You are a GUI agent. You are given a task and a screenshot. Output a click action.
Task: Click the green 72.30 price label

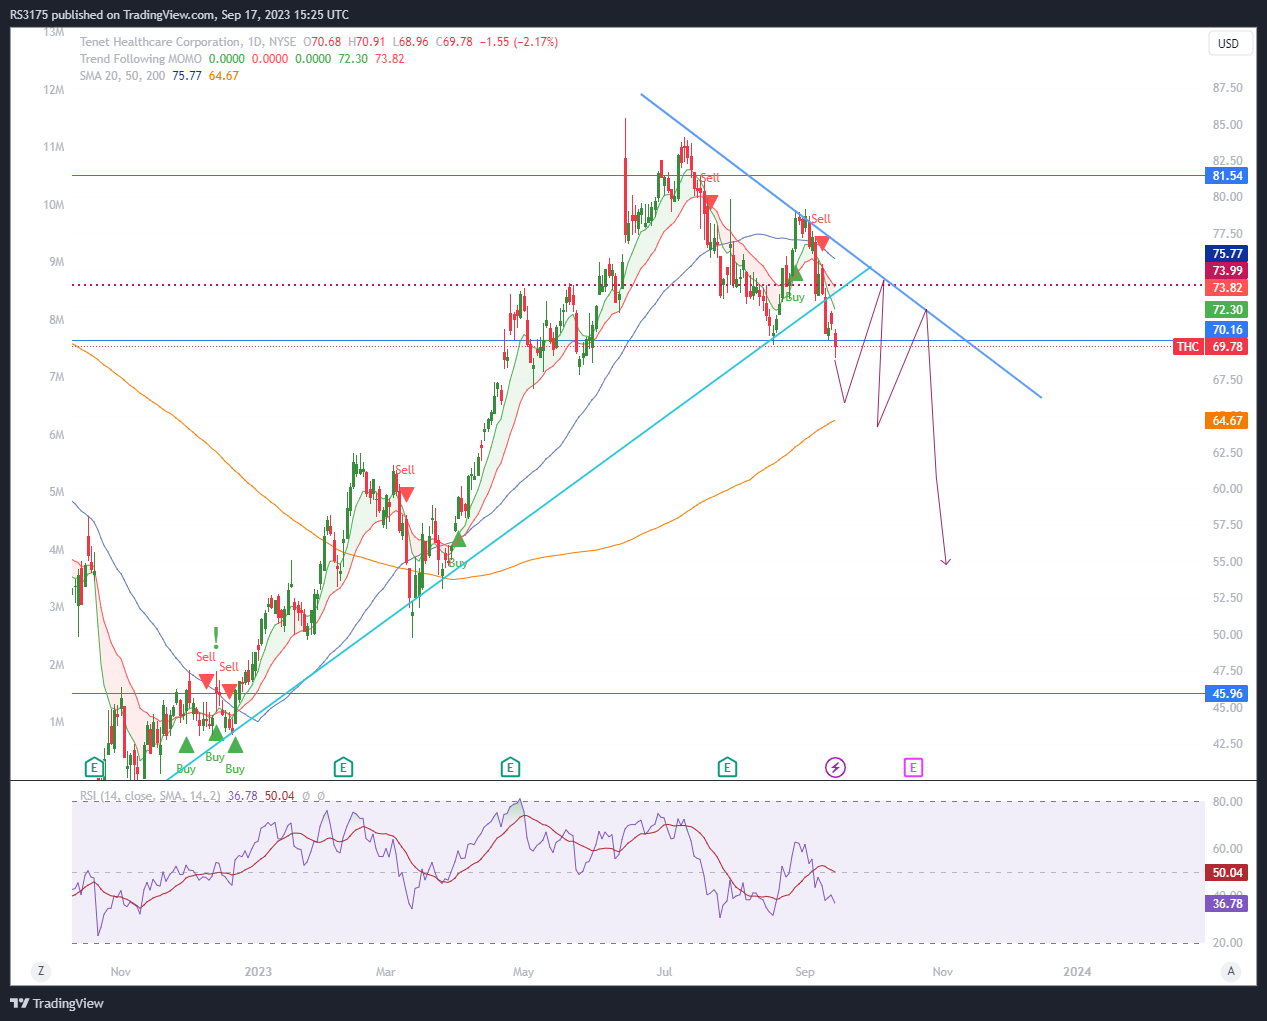1227,310
